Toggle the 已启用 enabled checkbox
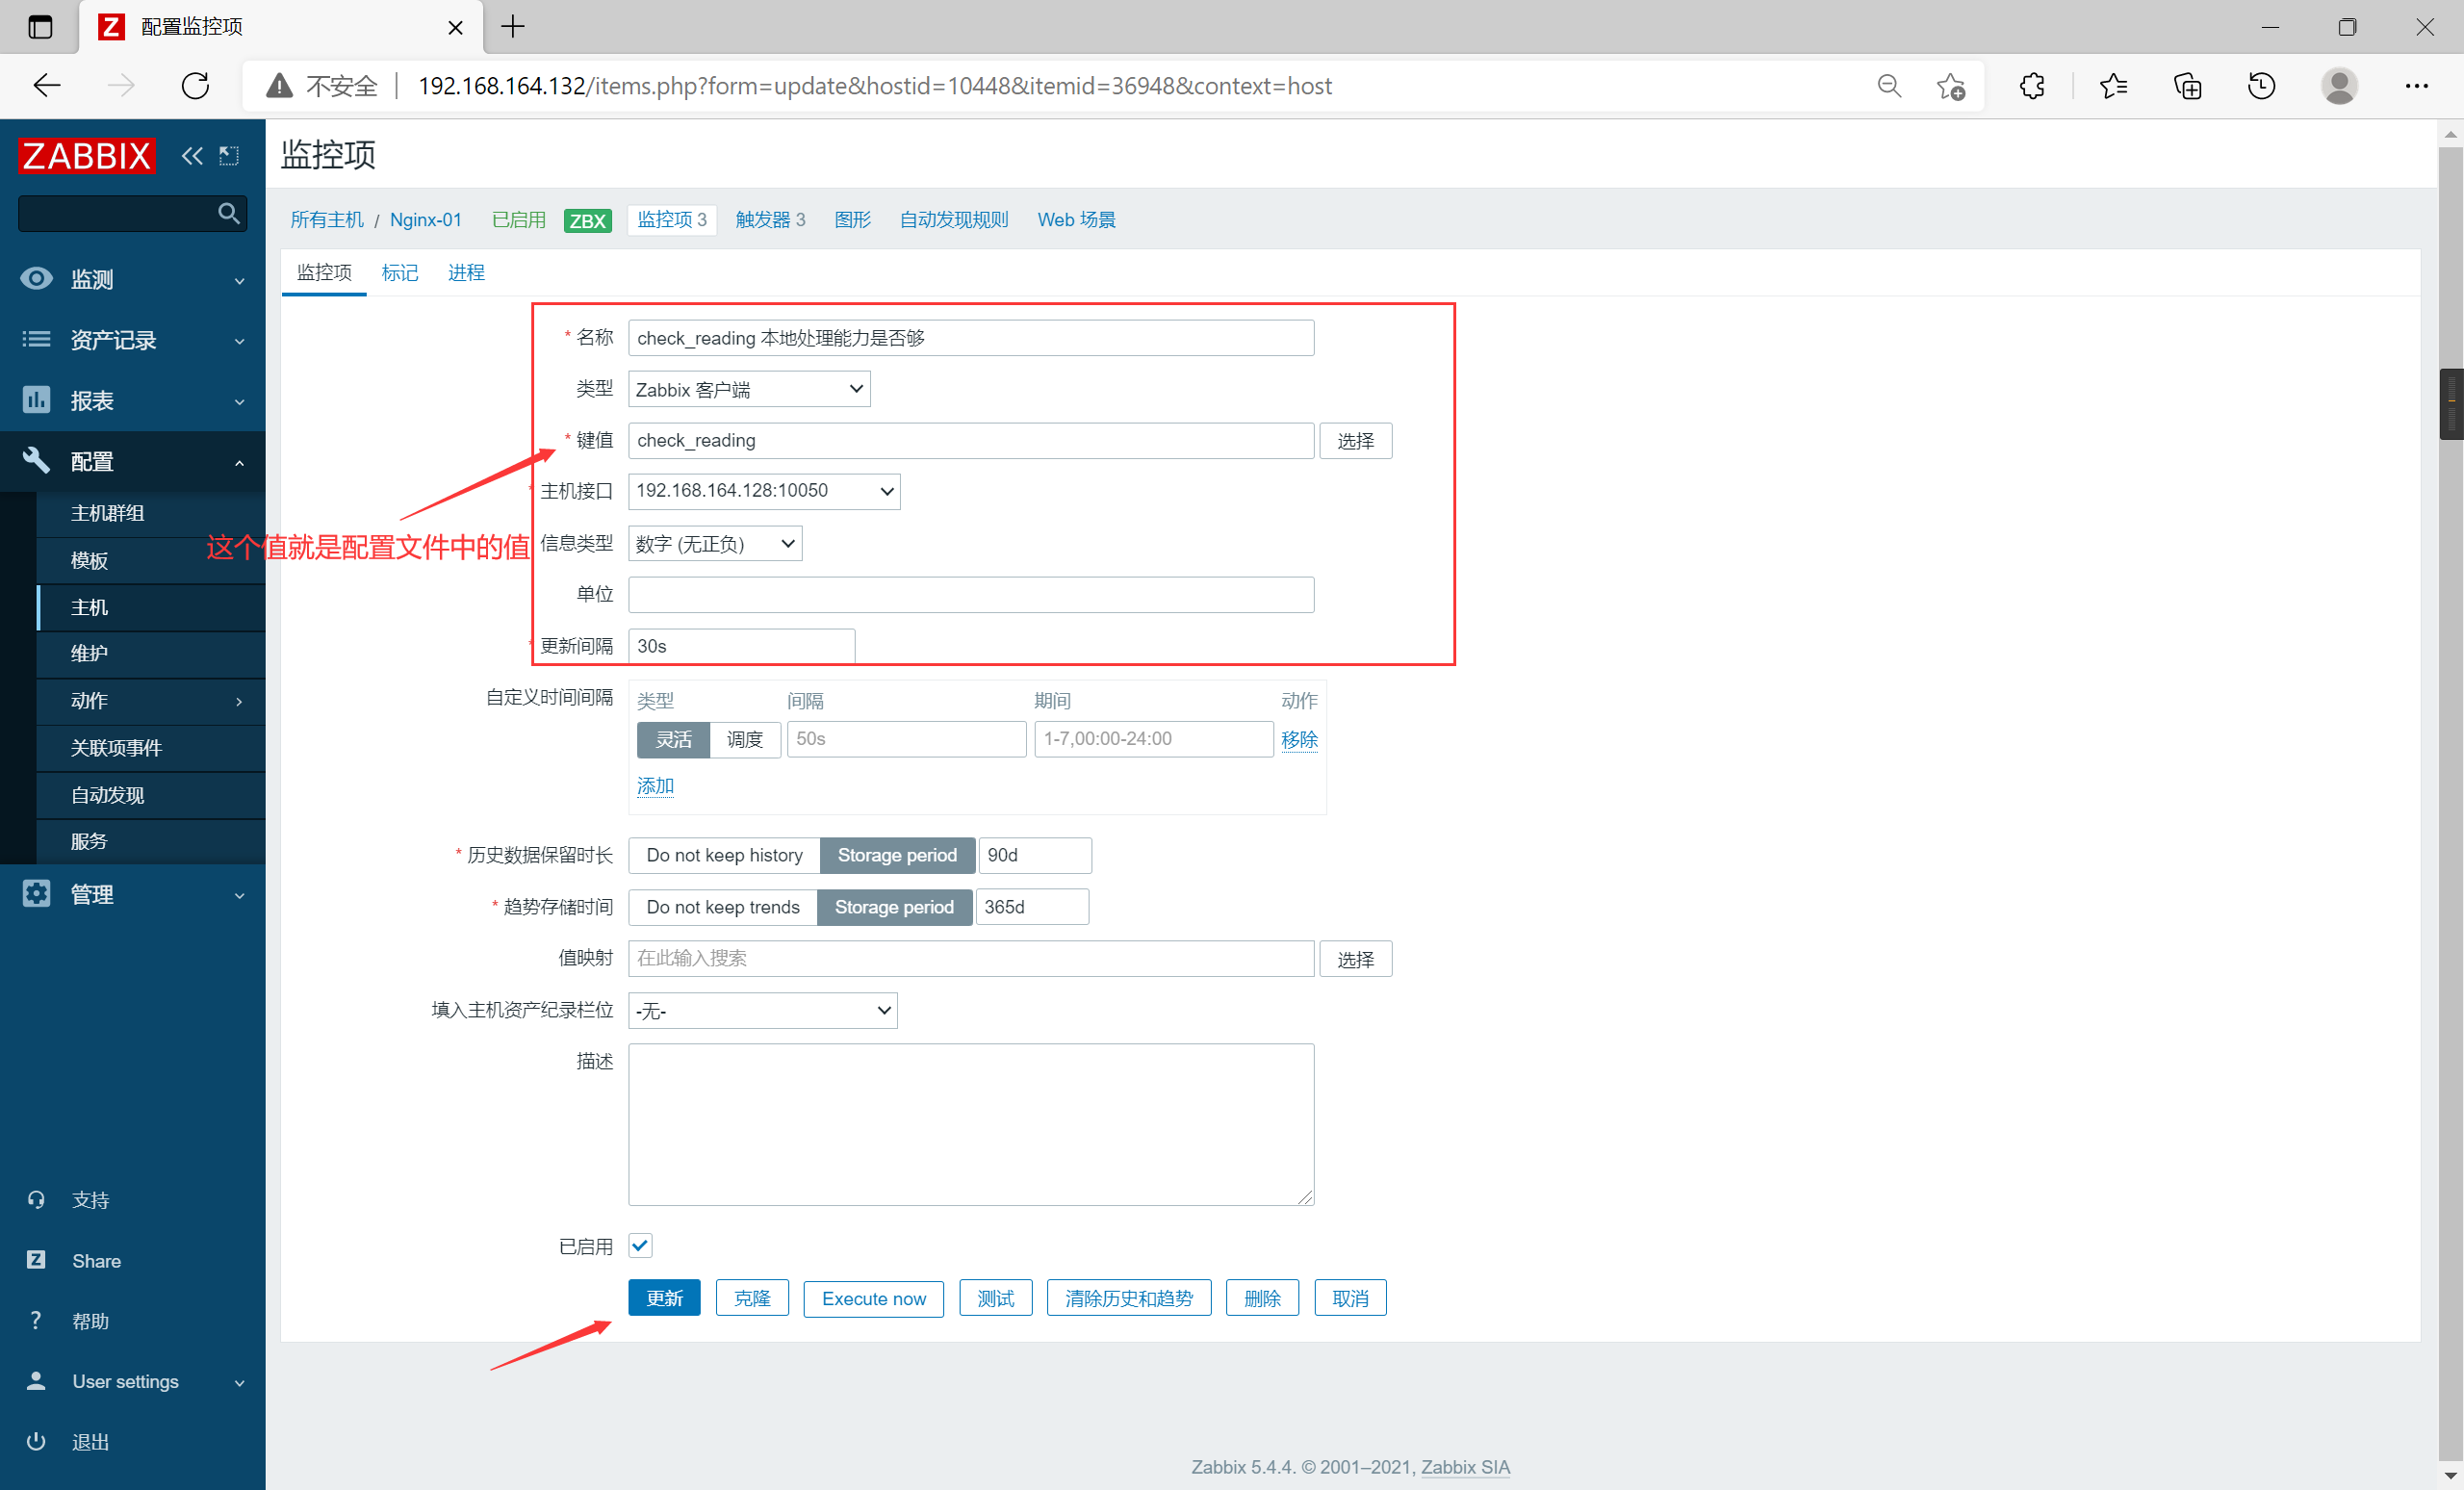The height and width of the screenshot is (1490, 2464). point(640,1245)
